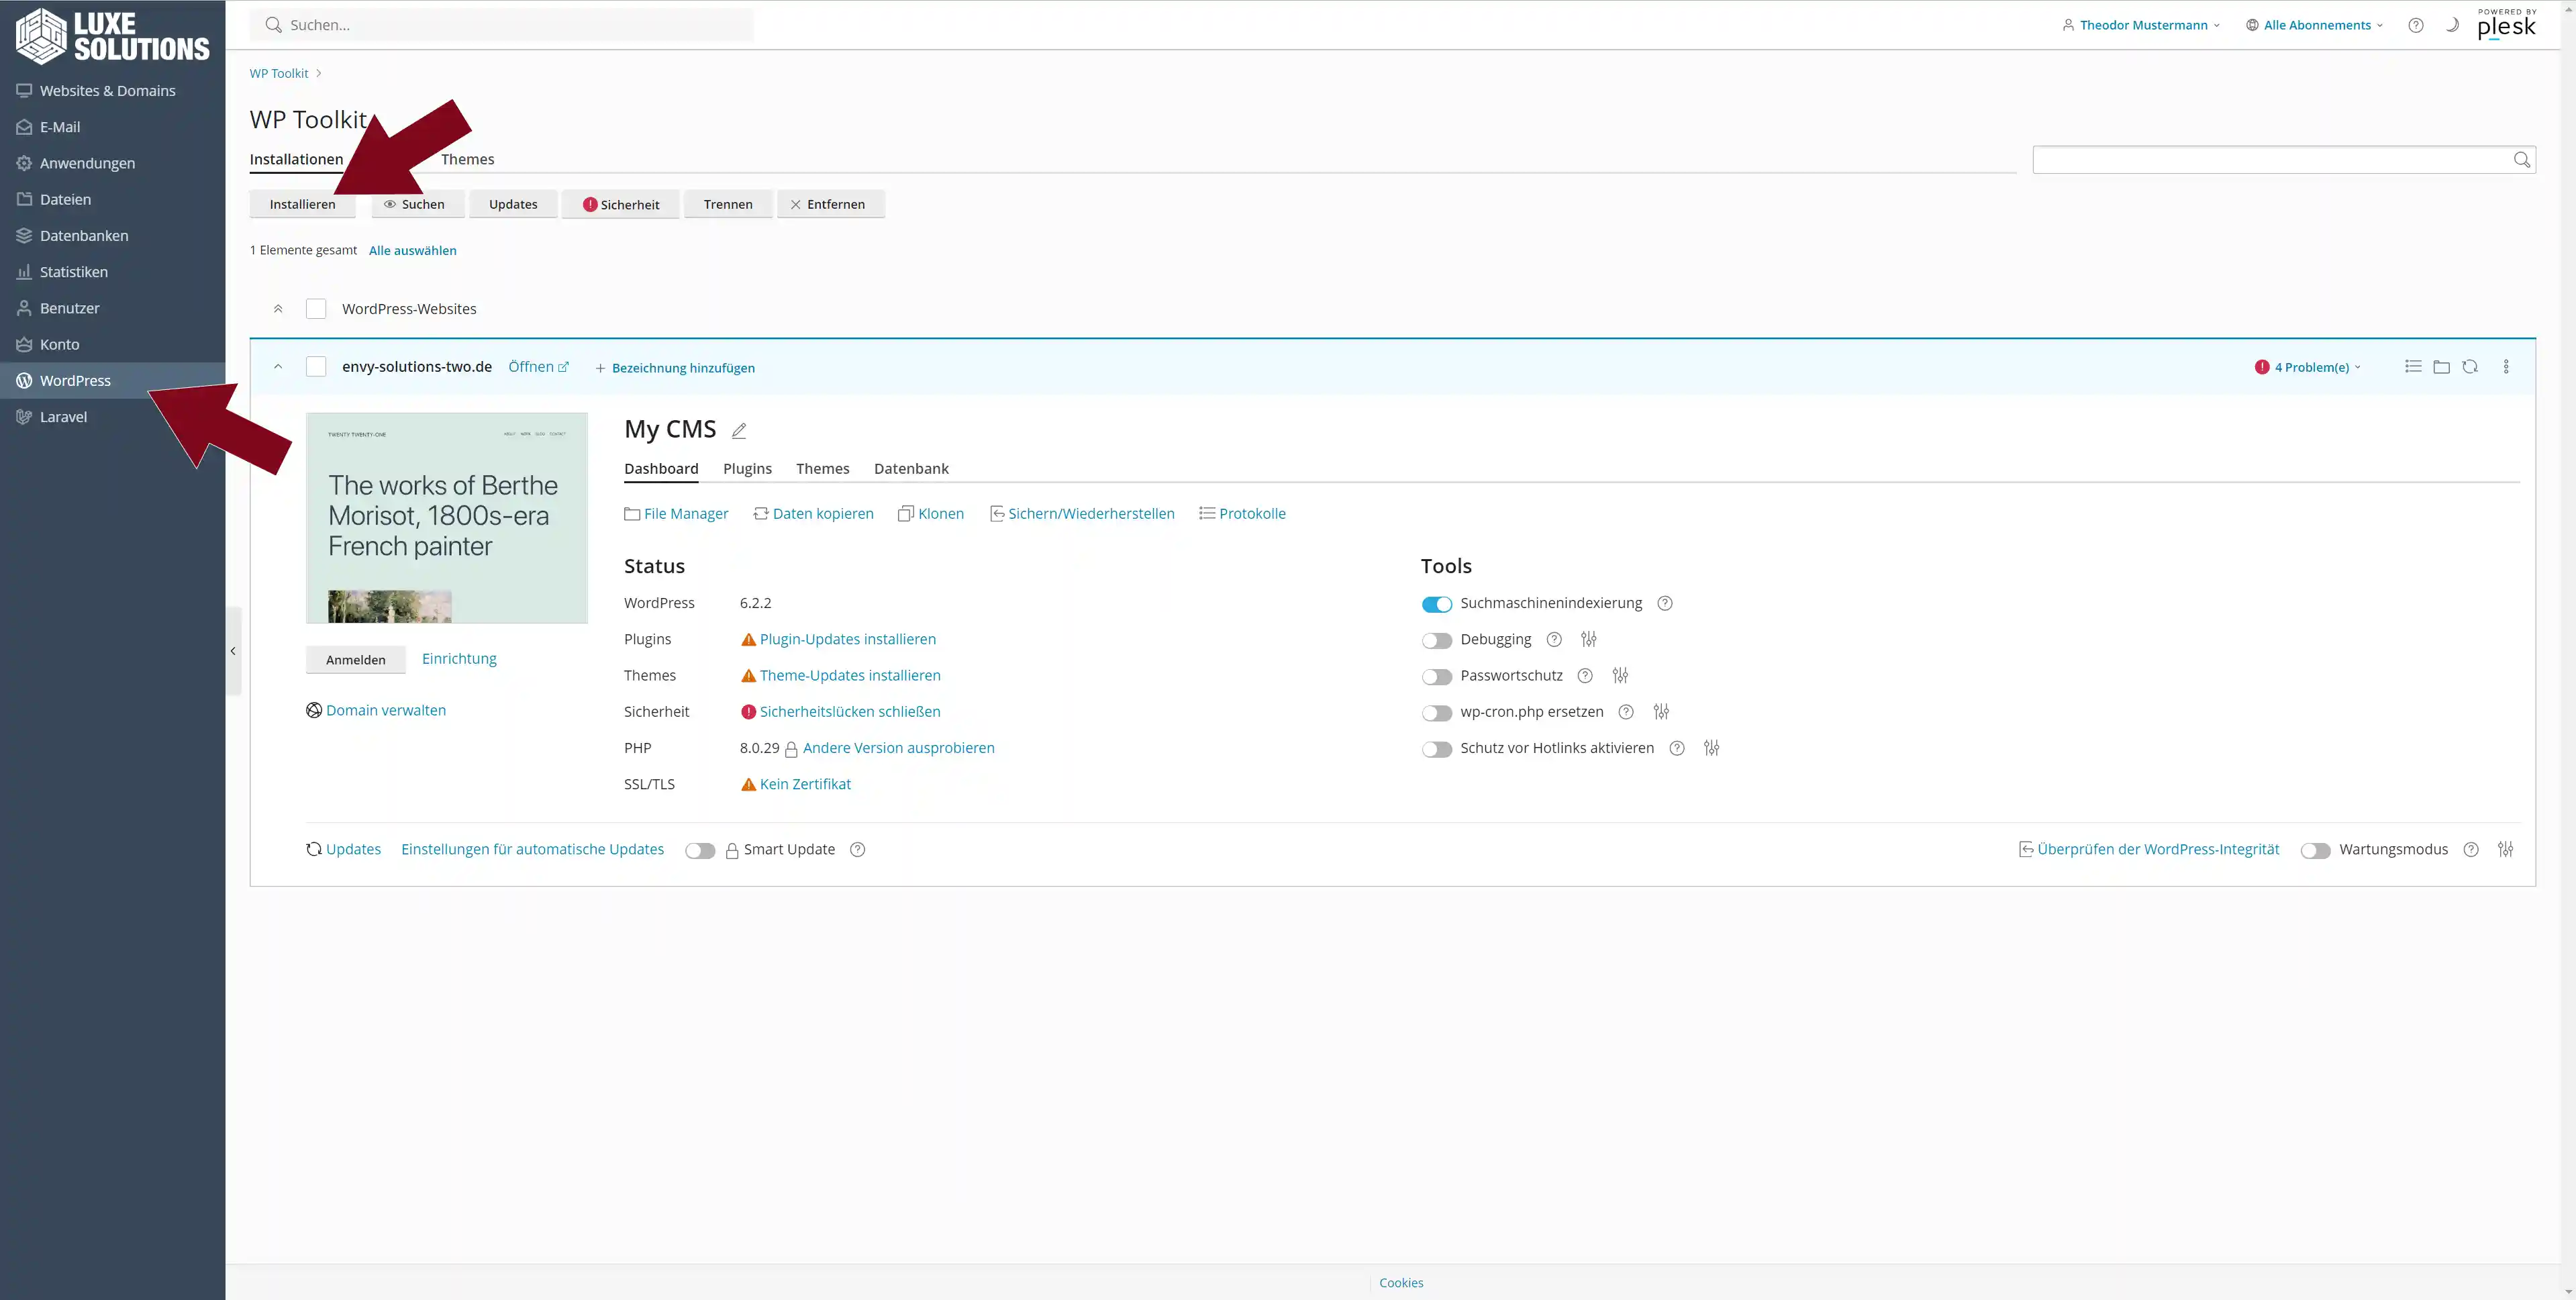Collapse the WordPress-Websites group with the double chevron
This screenshot has width=2576, height=1300.
click(x=278, y=309)
